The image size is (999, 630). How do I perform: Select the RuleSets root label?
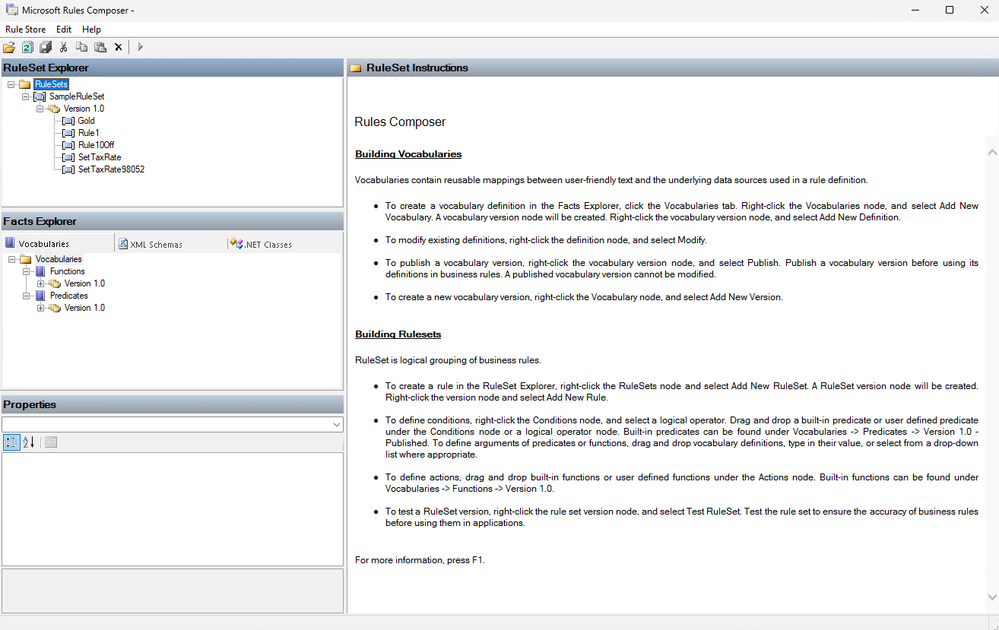(51, 84)
